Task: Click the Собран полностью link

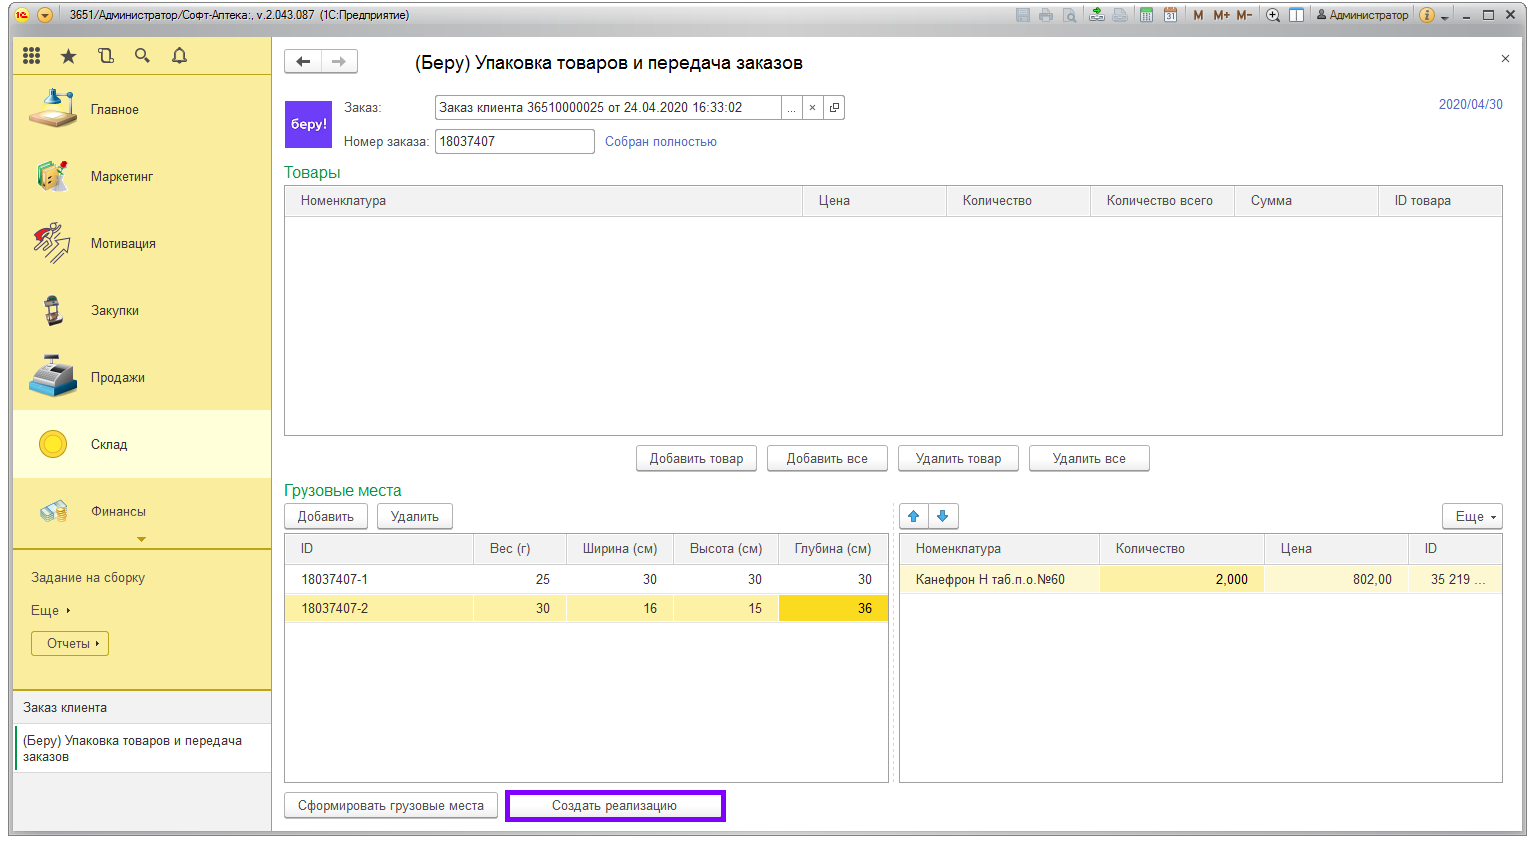Action: tap(660, 142)
